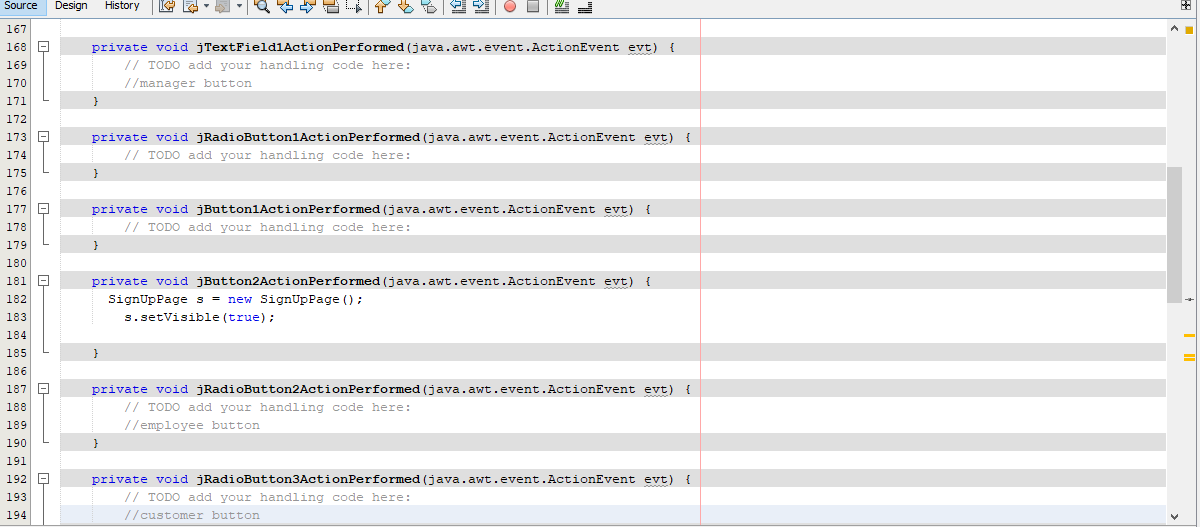The height and width of the screenshot is (527, 1200).
Task: Click line number 180 in the gutter
Action: coord(16,263)
